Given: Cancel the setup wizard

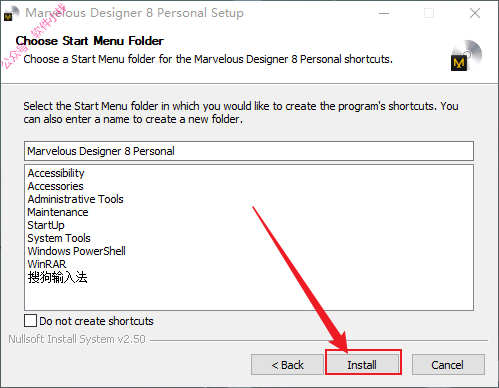Looking at the screenshot, I should (448, 365).
